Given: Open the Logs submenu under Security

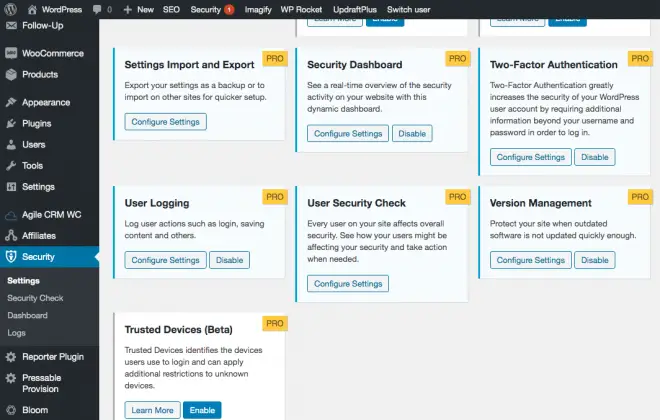Looking at the screenshot, I should tap(17, 332).
